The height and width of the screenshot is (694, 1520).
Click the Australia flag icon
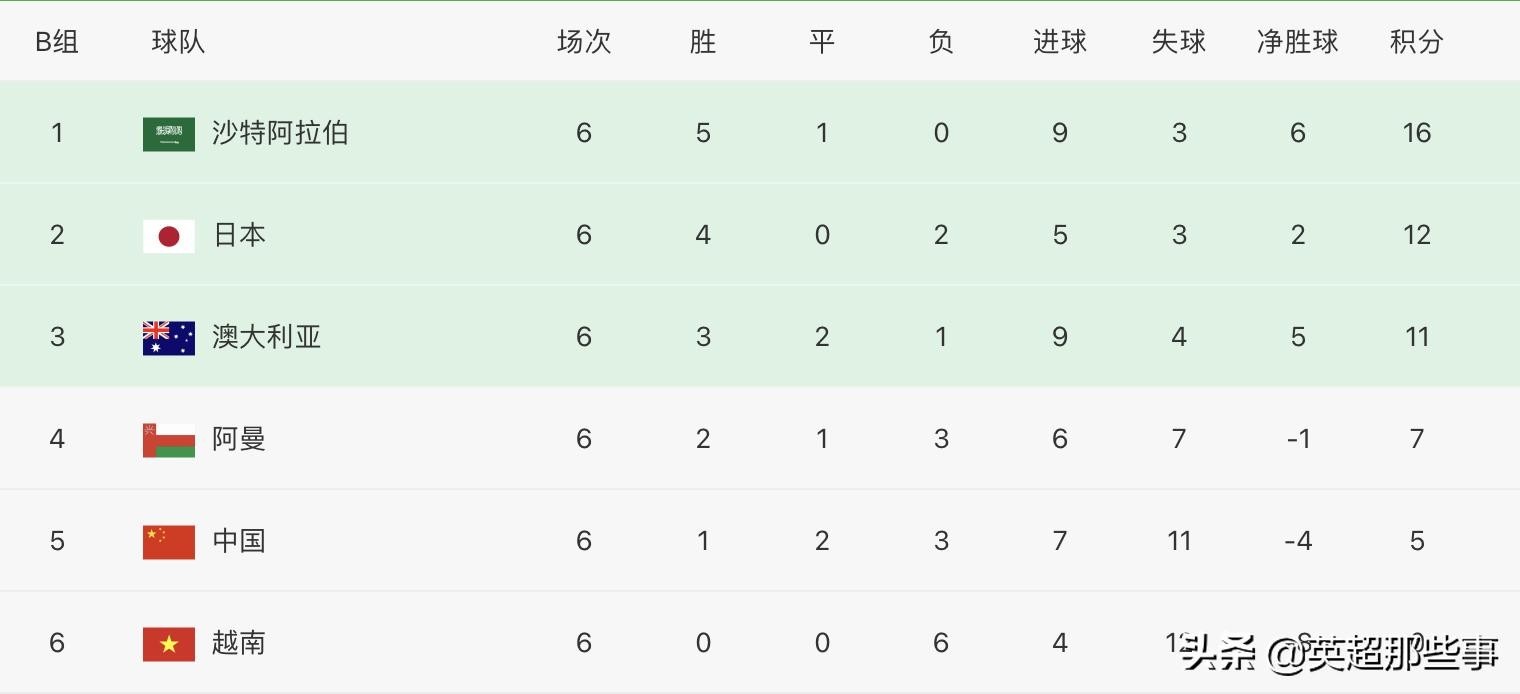click(169, 338)
